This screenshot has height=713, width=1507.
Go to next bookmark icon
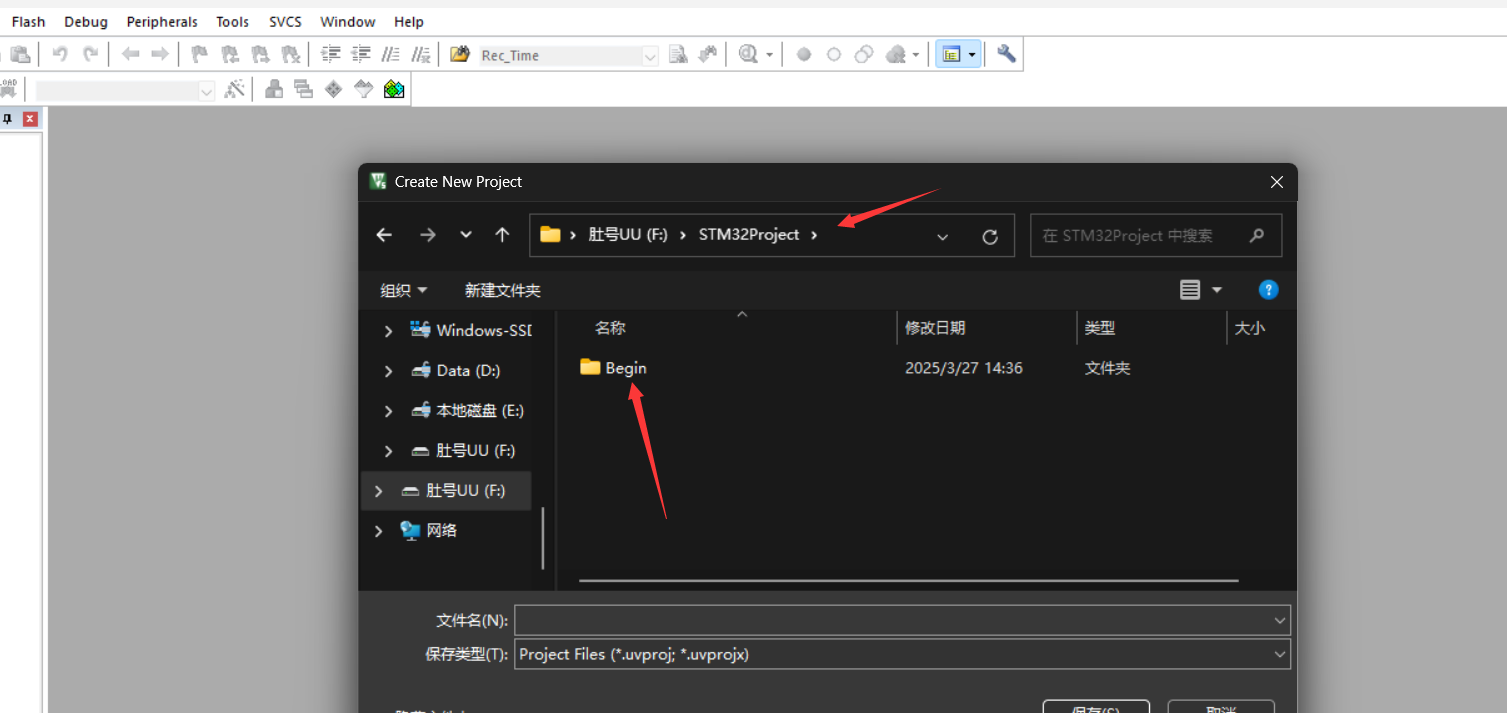click(x=260, y=54)
